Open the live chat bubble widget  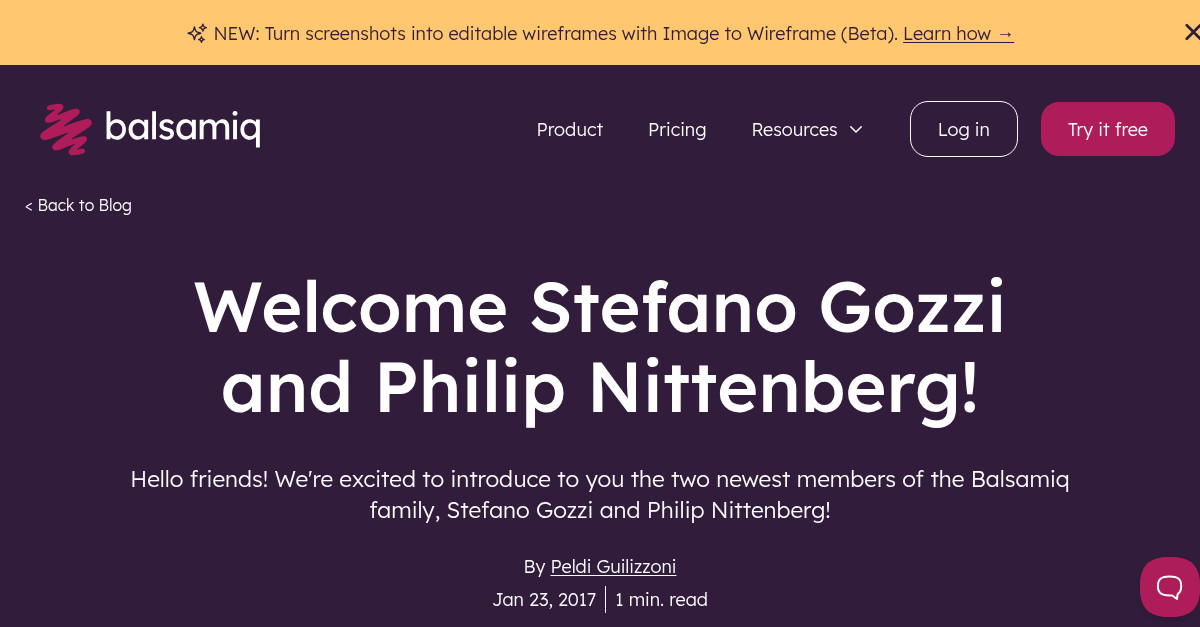pos(1168,587)
